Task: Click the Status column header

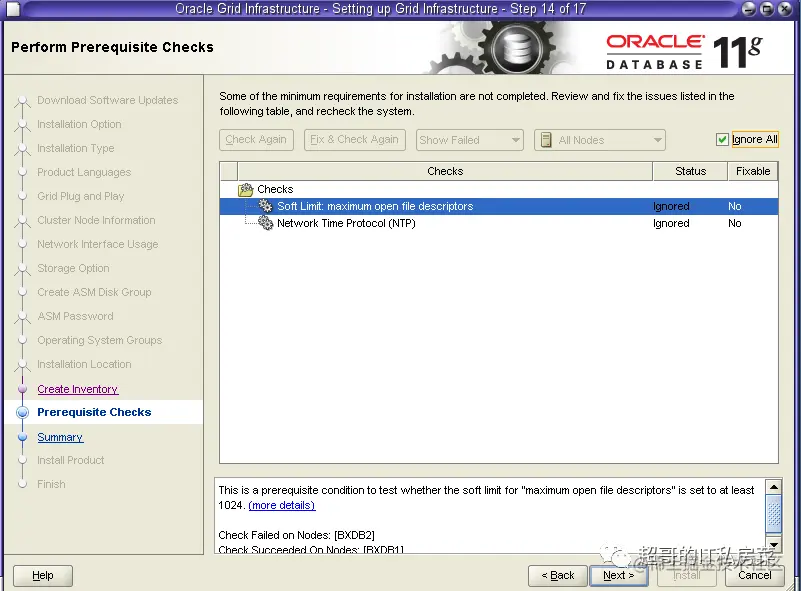Action: click(690, 171)
